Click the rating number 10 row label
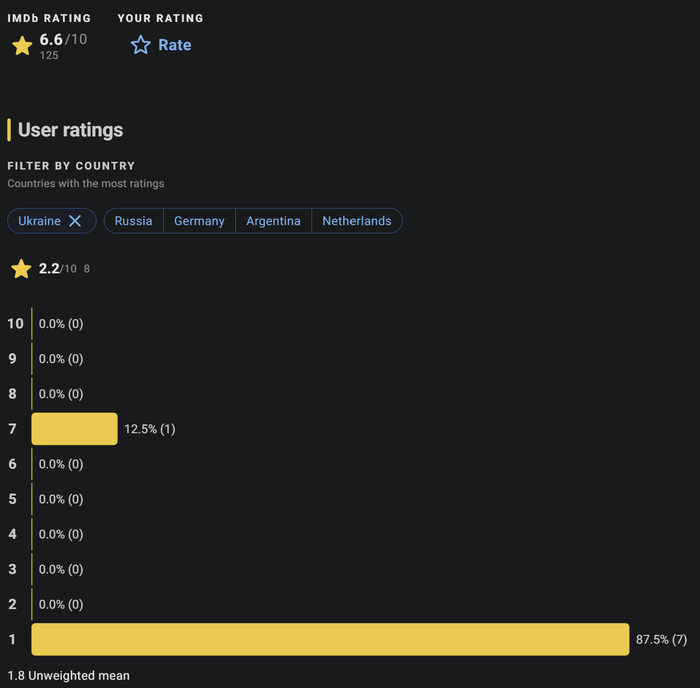The width and height of the screenshot is (700, 688). click(x=15, y=323)
